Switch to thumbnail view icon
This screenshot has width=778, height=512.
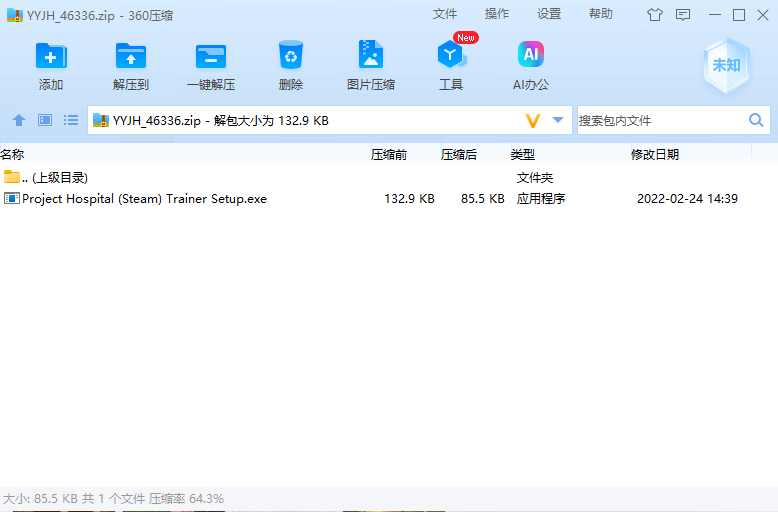[45, 120]
